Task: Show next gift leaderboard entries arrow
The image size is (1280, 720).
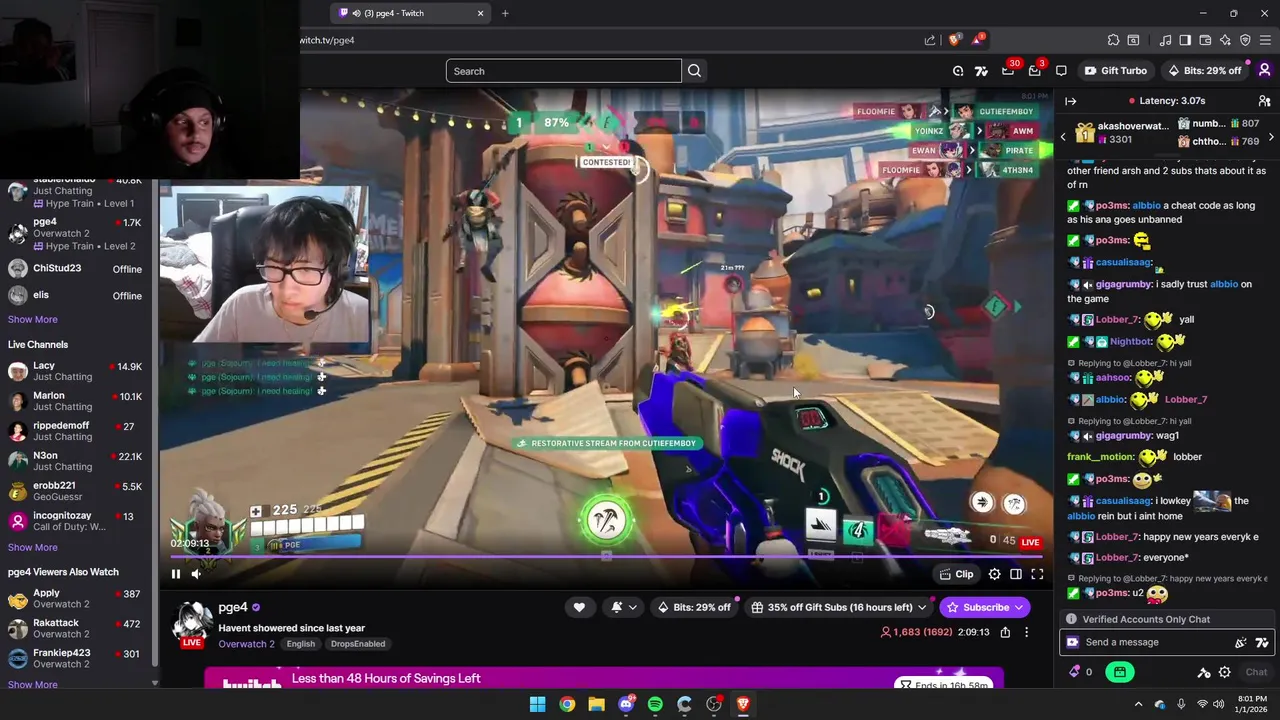Action: (1271, 136)
